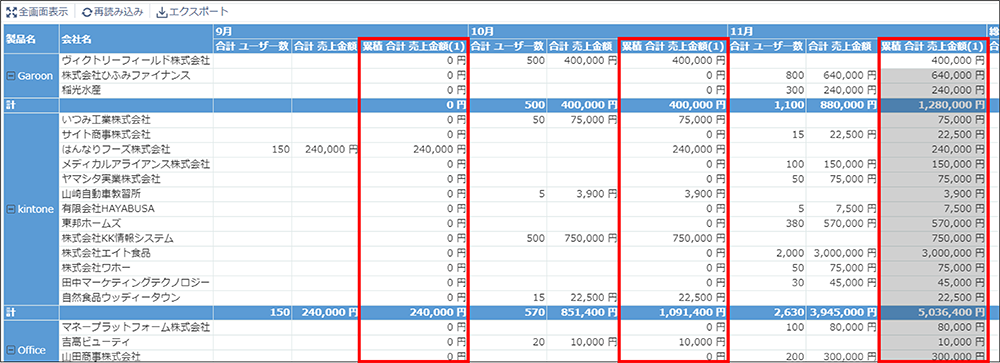Select the 再読み込み button
1000x363 pixels.
[x=112, y=12]
